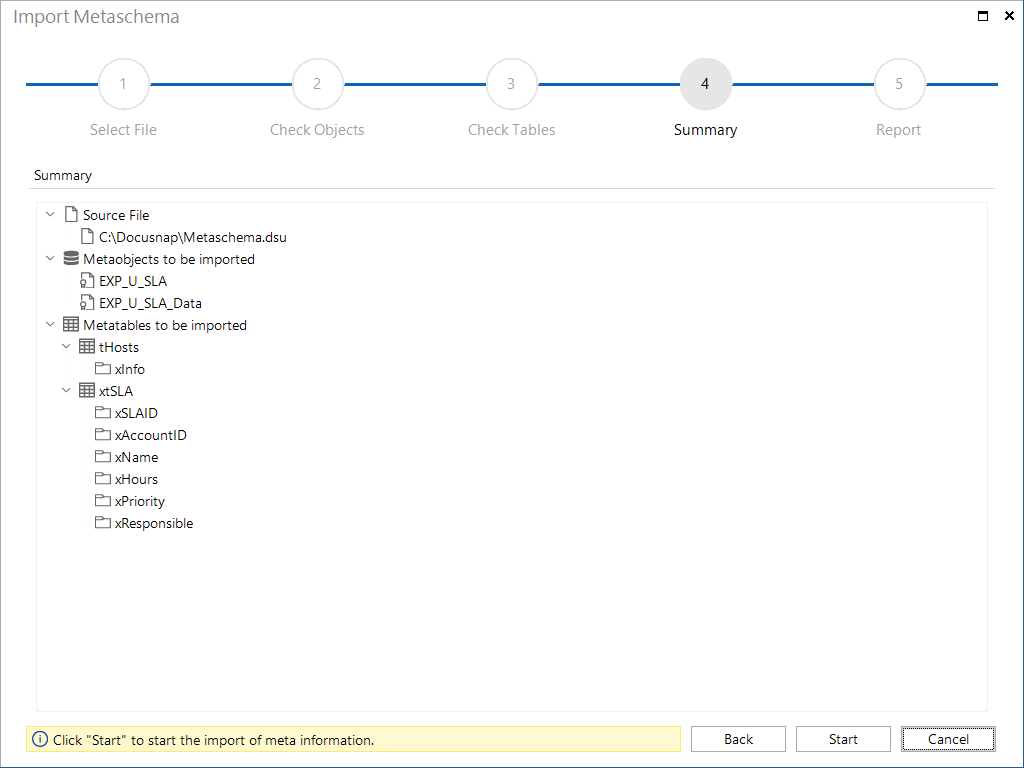This screenshot has height=768, width=1024.
Task: Switch to the Check Objects step
Action: [x=317, y=84]
